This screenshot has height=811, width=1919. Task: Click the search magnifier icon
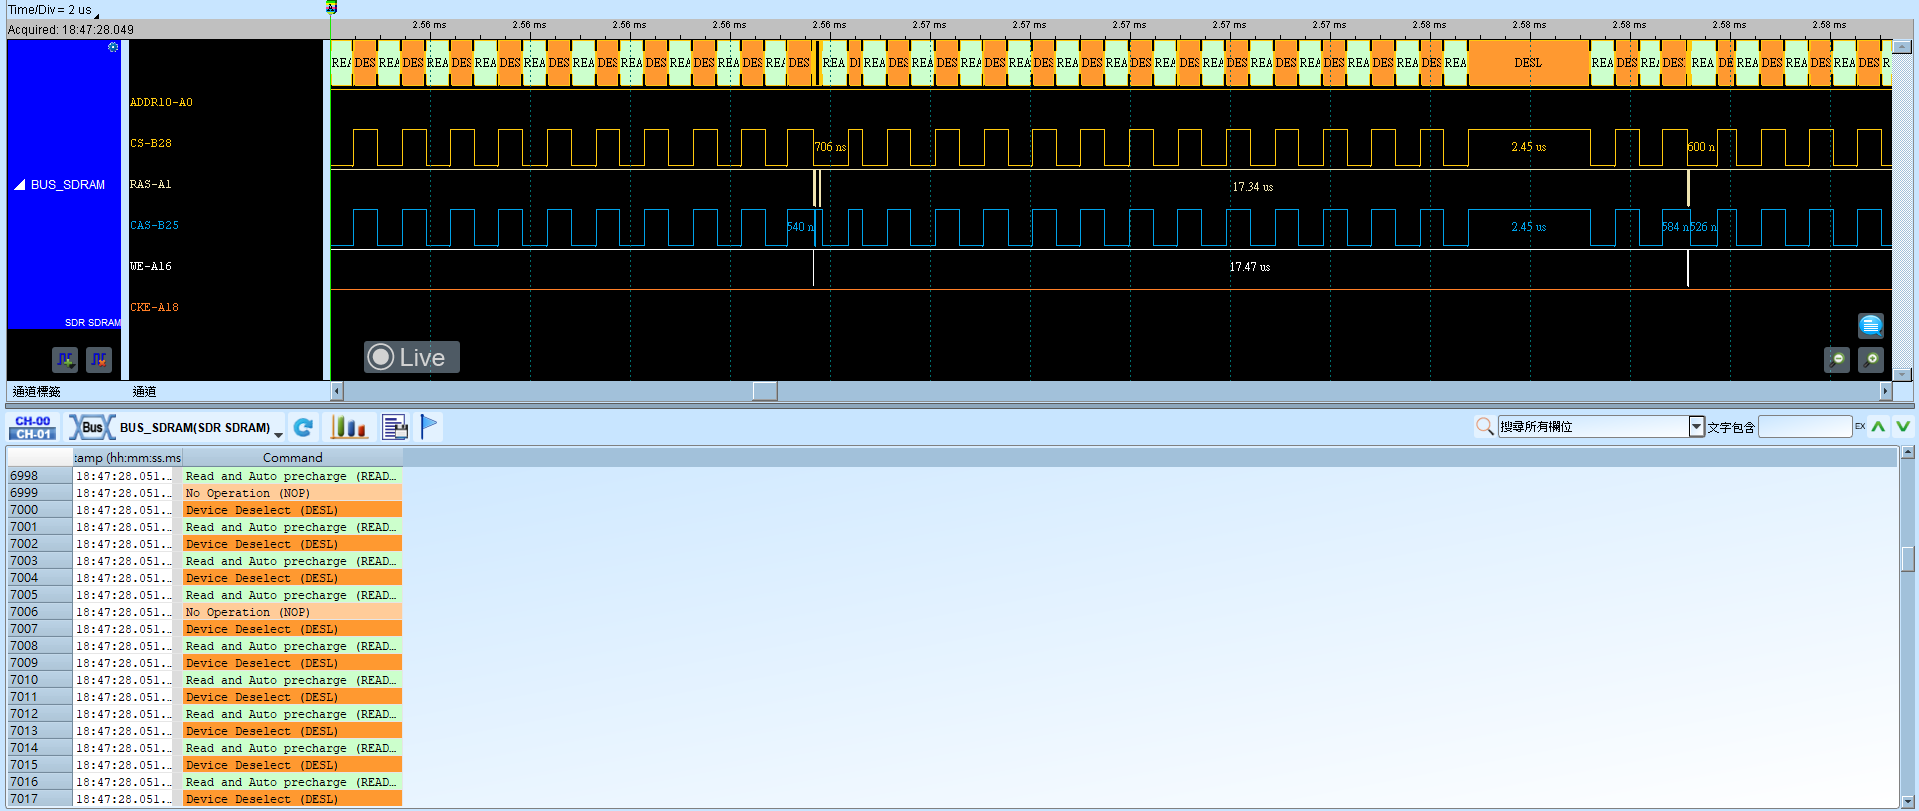(x=1485, y=427)
